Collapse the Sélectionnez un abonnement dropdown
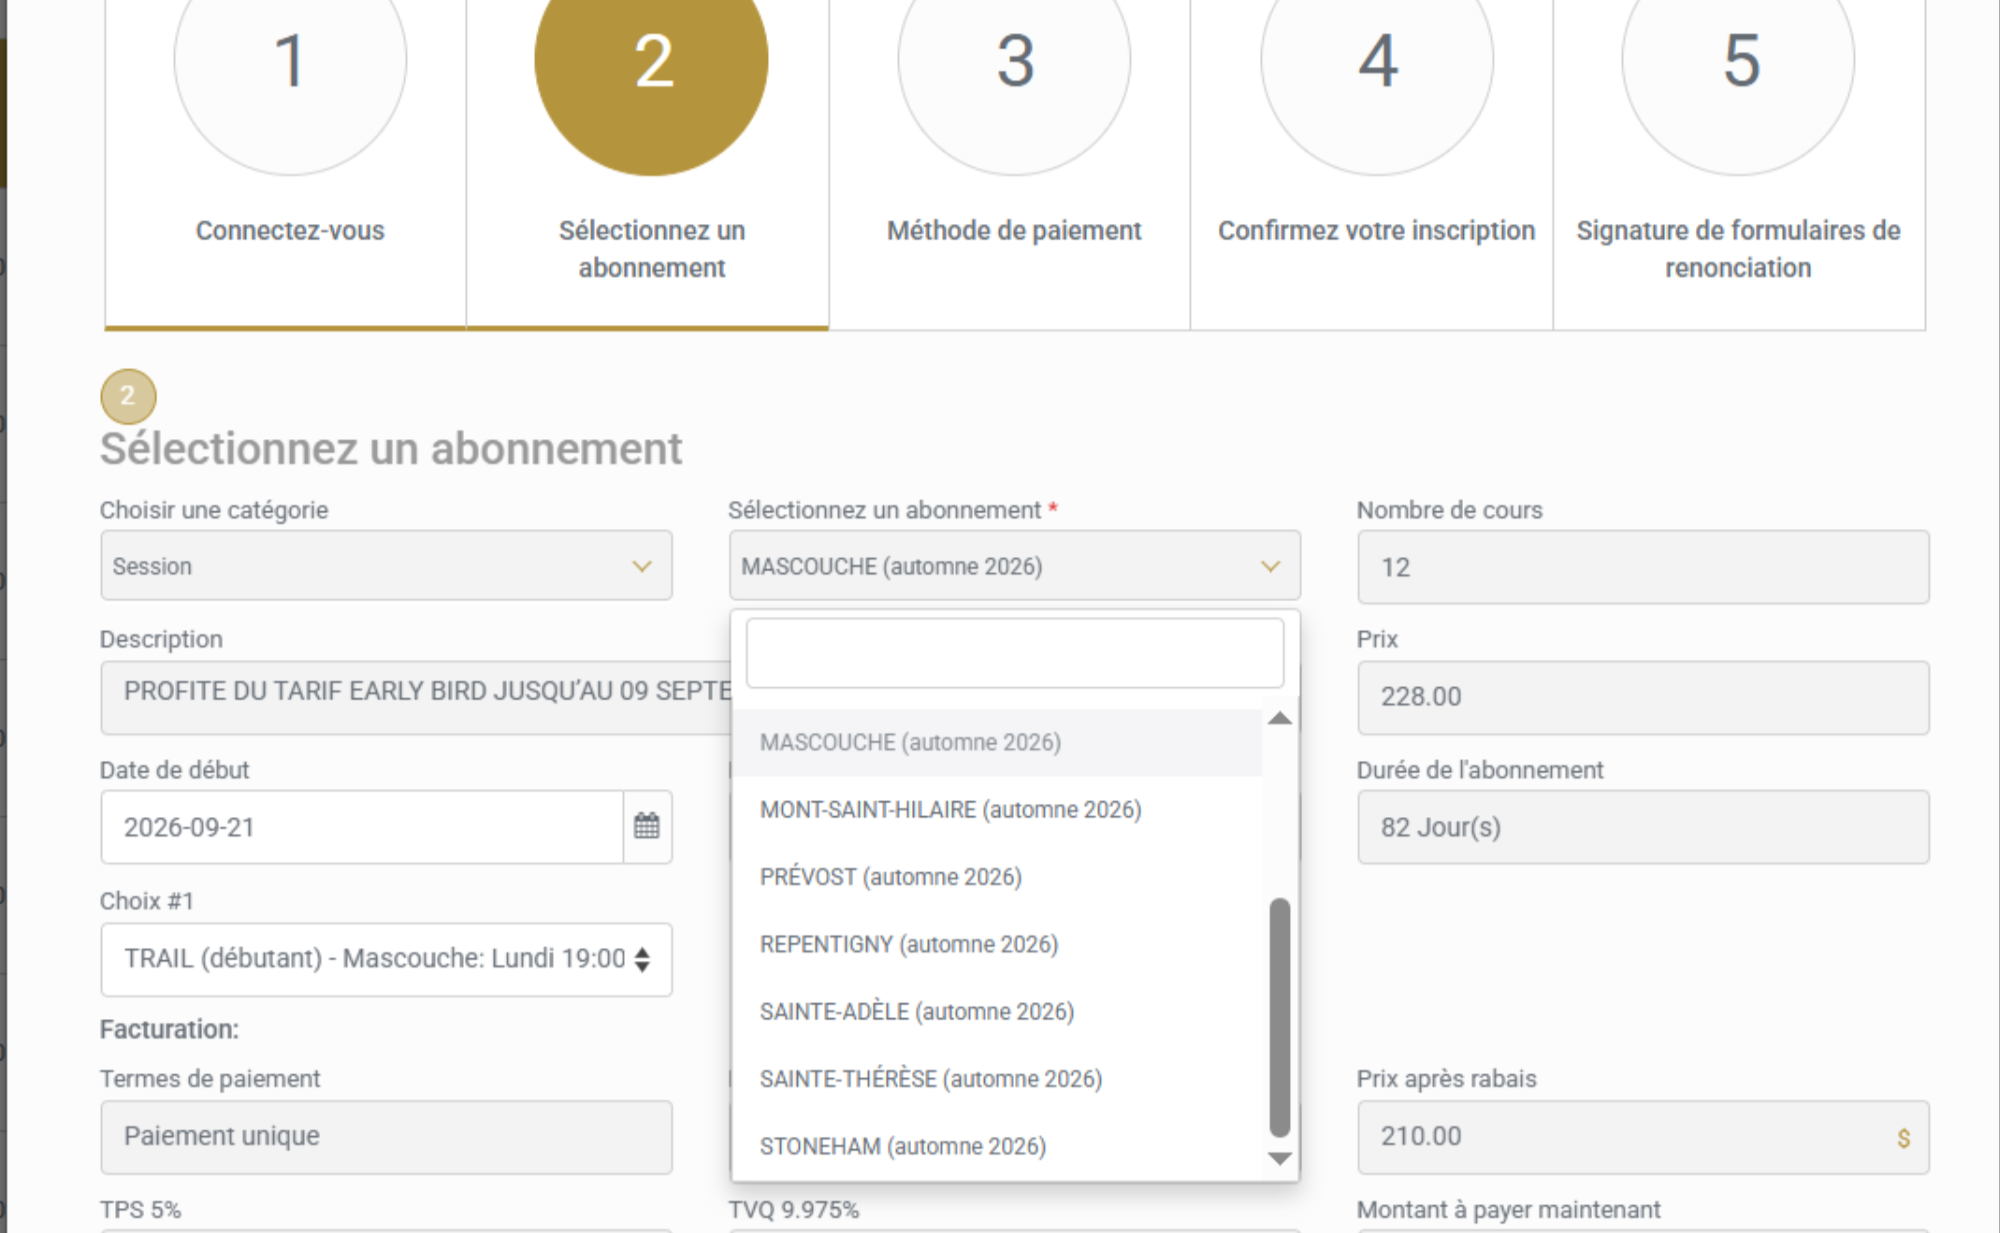The height and width of the screenshot is (1233, 2000). [1014, 566]
